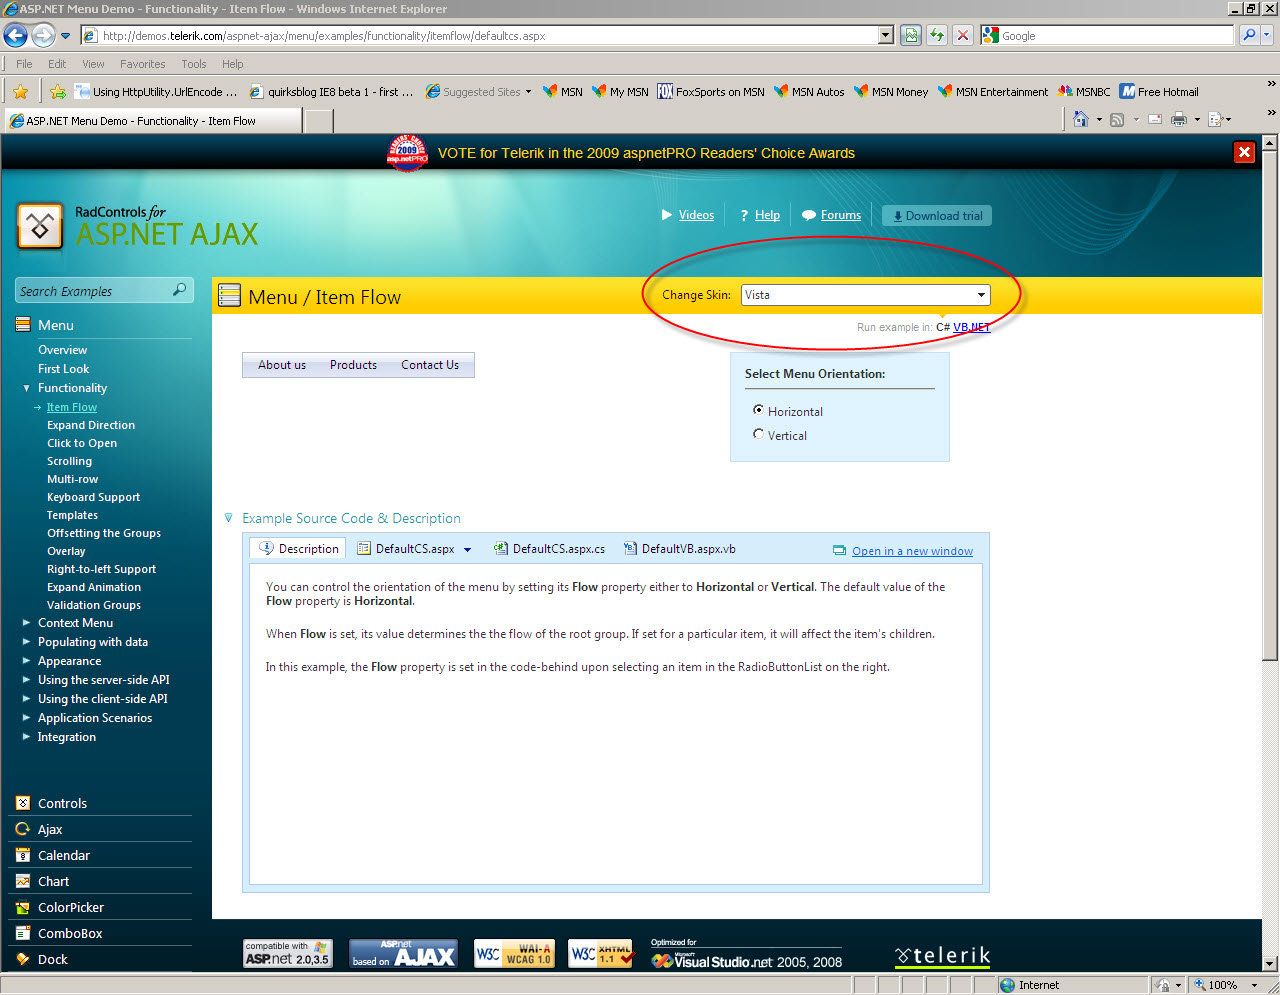Open the Home page icon in toolbar

pyautogui.click(x=1081, y=120)
